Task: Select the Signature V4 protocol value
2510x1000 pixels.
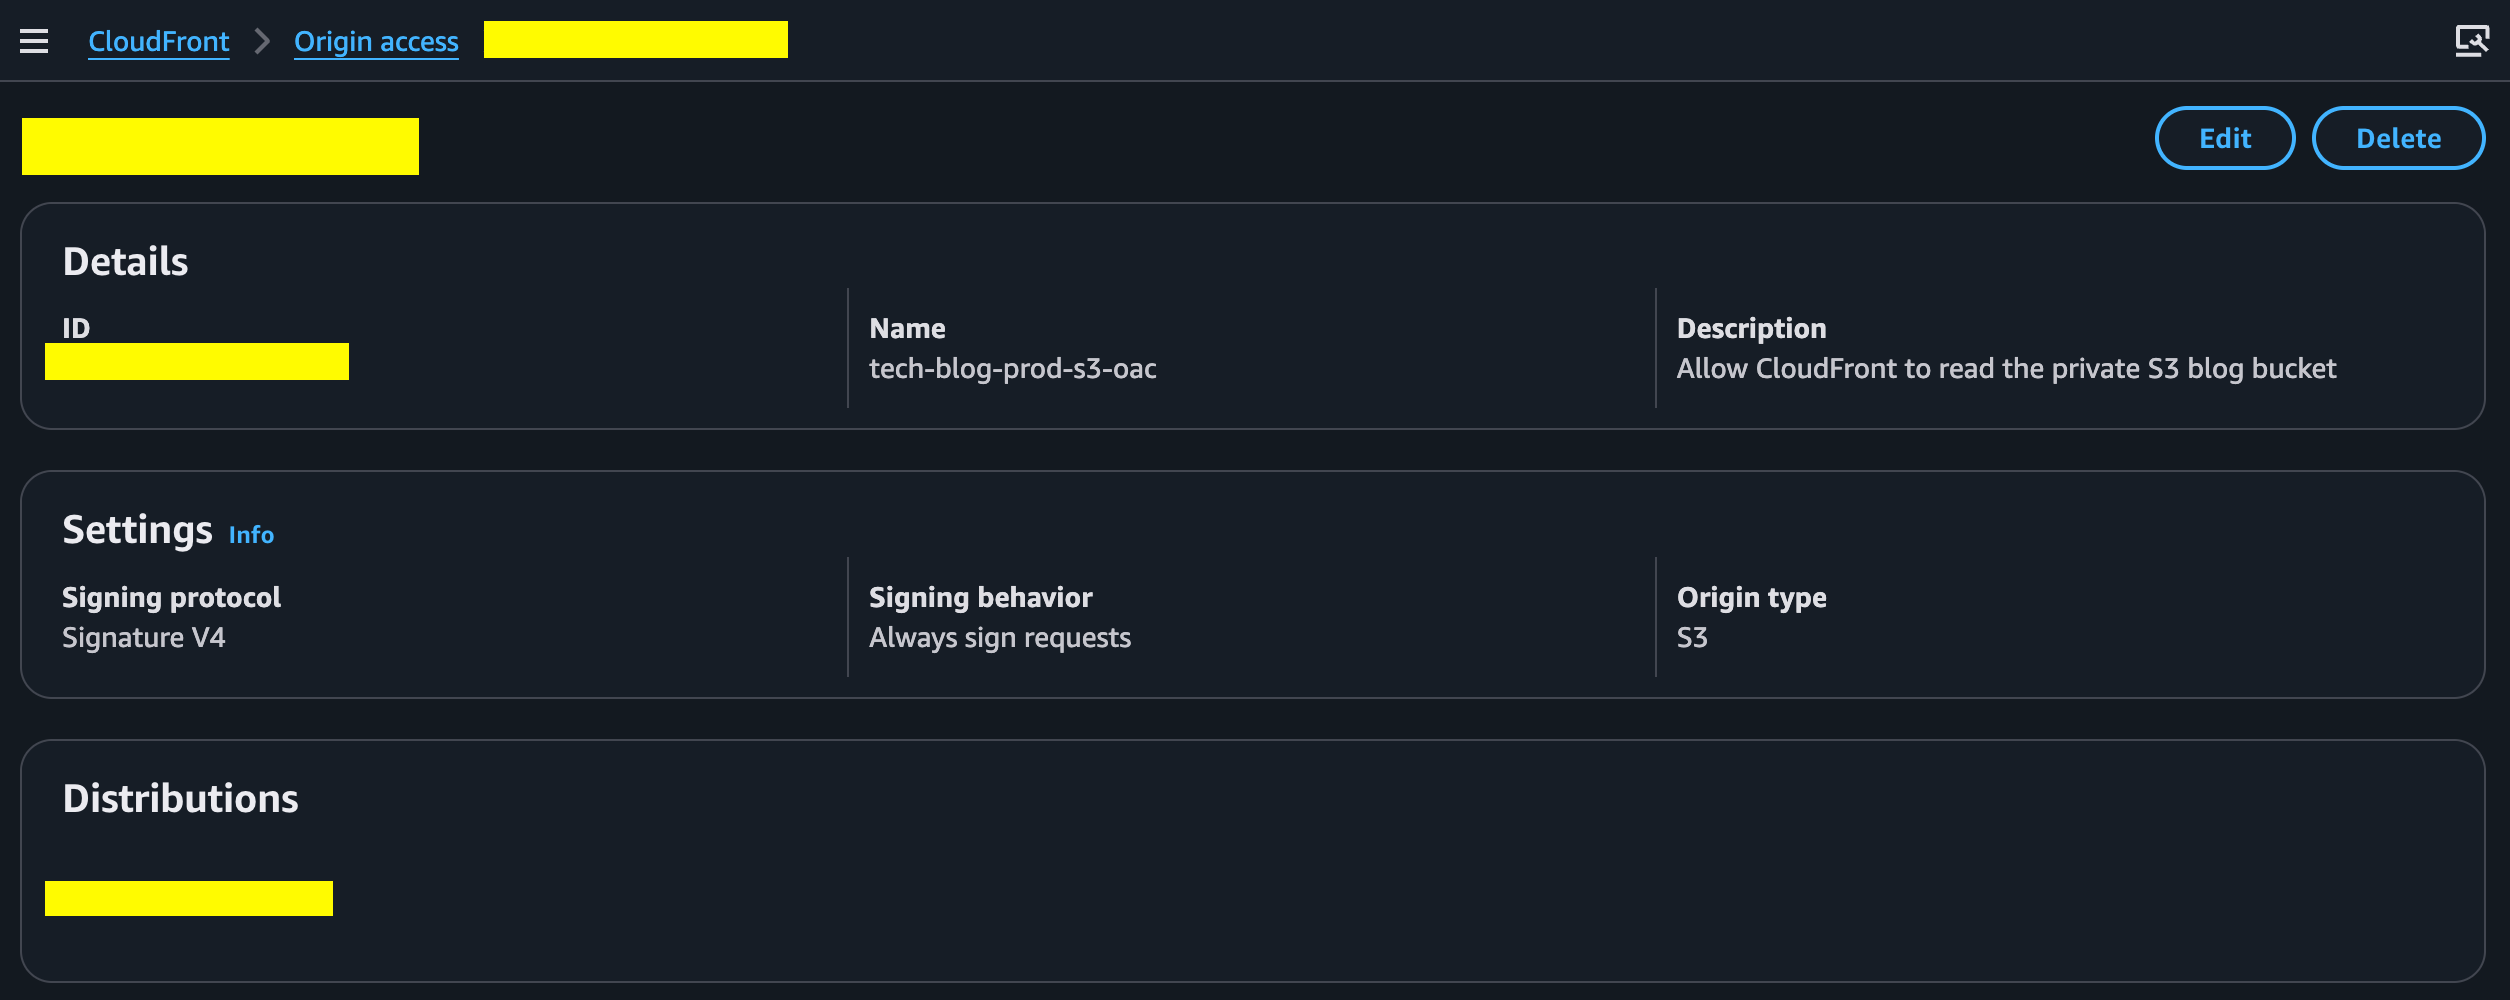Action: (x=144, y=638)
